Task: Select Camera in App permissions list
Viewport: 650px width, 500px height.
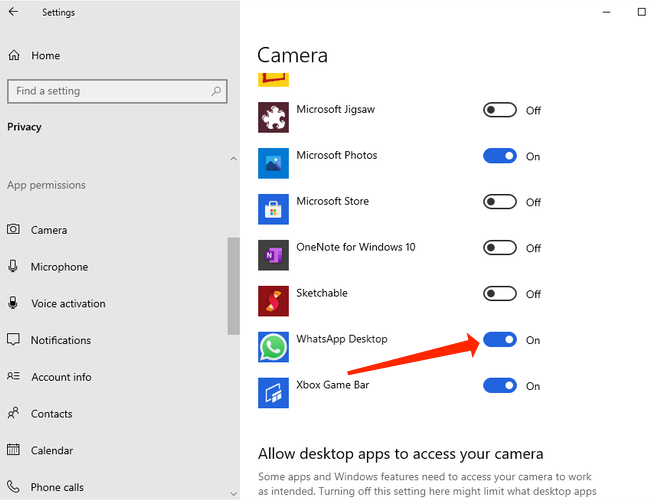Action: (49, 230)
